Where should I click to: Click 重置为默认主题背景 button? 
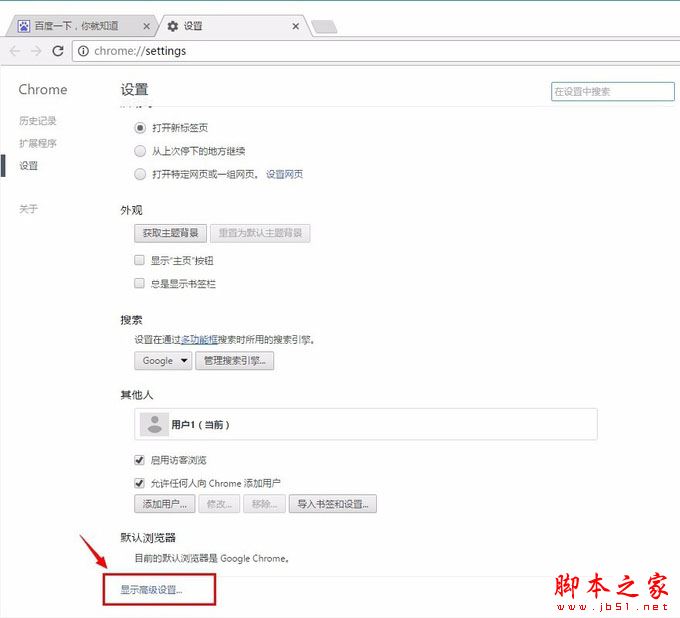coord(260,233)
